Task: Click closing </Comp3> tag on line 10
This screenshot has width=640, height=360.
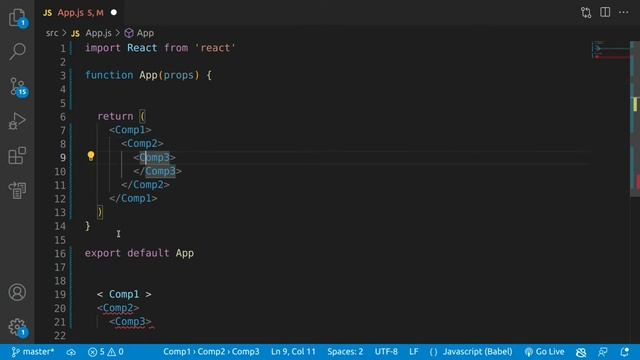Action: [x=158, y=171]
